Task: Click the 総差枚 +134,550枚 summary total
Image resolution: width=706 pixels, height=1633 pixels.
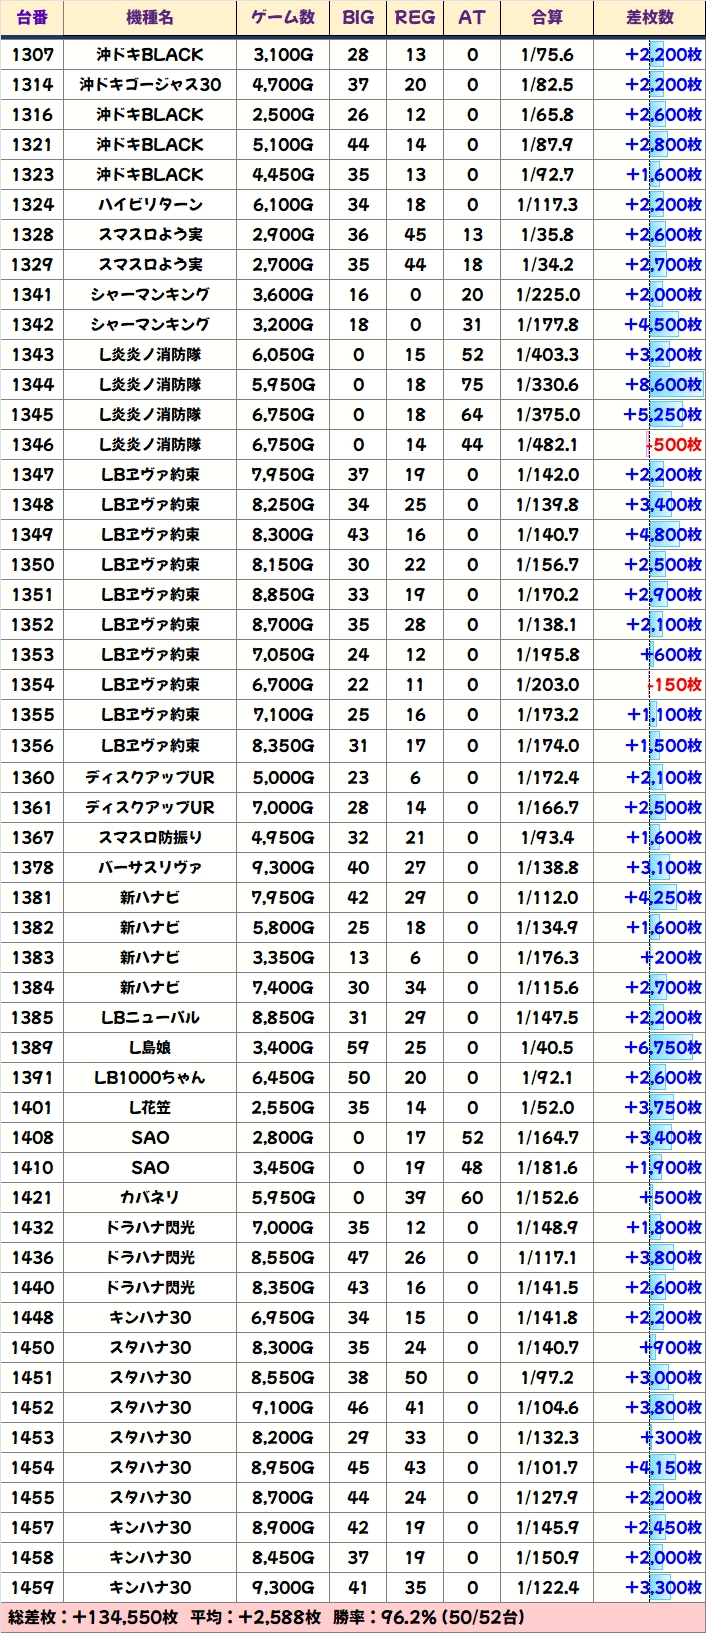Action: [x=93, y=1618]
